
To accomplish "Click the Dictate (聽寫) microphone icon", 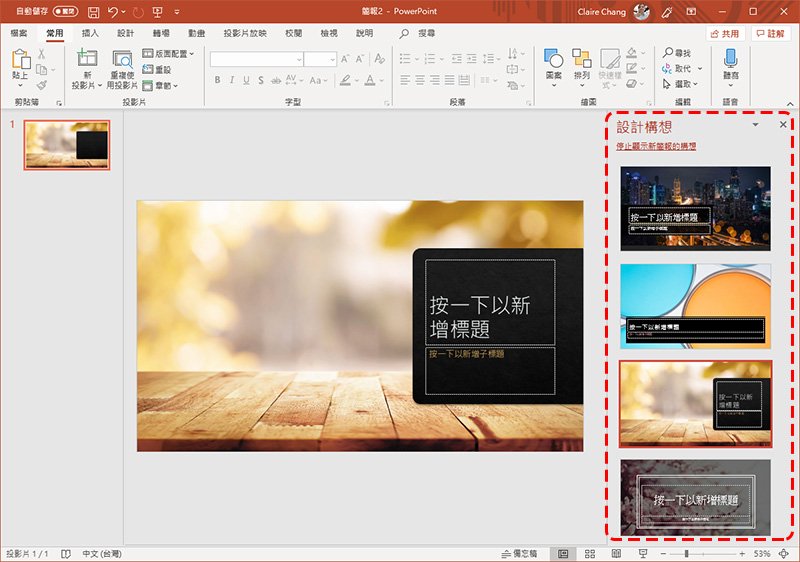I will pyautogui.click(x=730, y=59).
